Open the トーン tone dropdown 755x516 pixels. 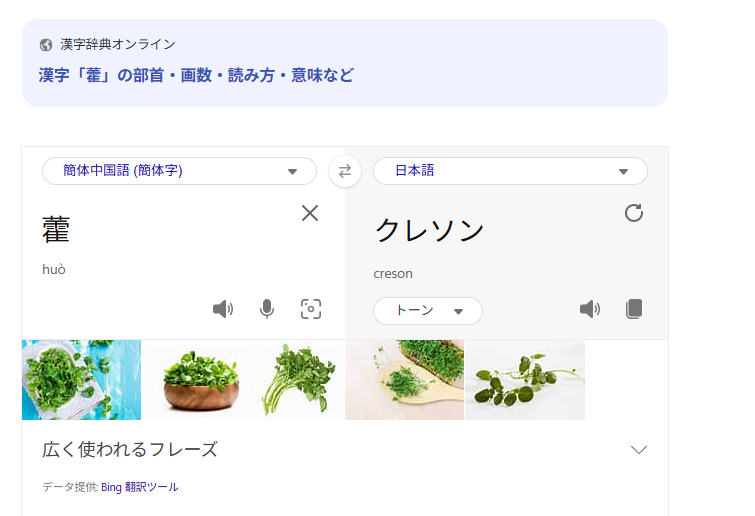(x=428, y=311)
